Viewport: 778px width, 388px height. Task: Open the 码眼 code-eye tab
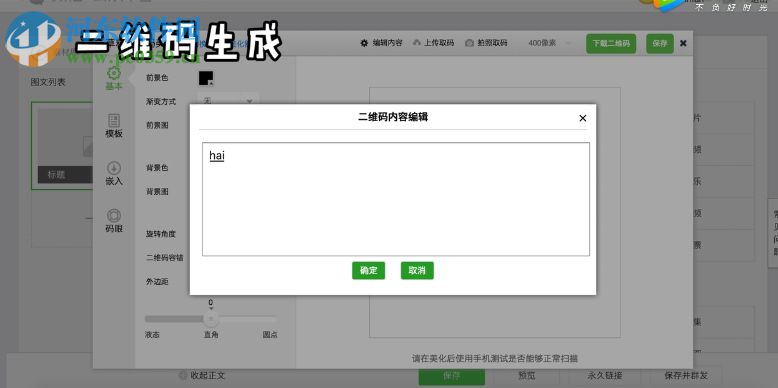(x=114, y=221)
